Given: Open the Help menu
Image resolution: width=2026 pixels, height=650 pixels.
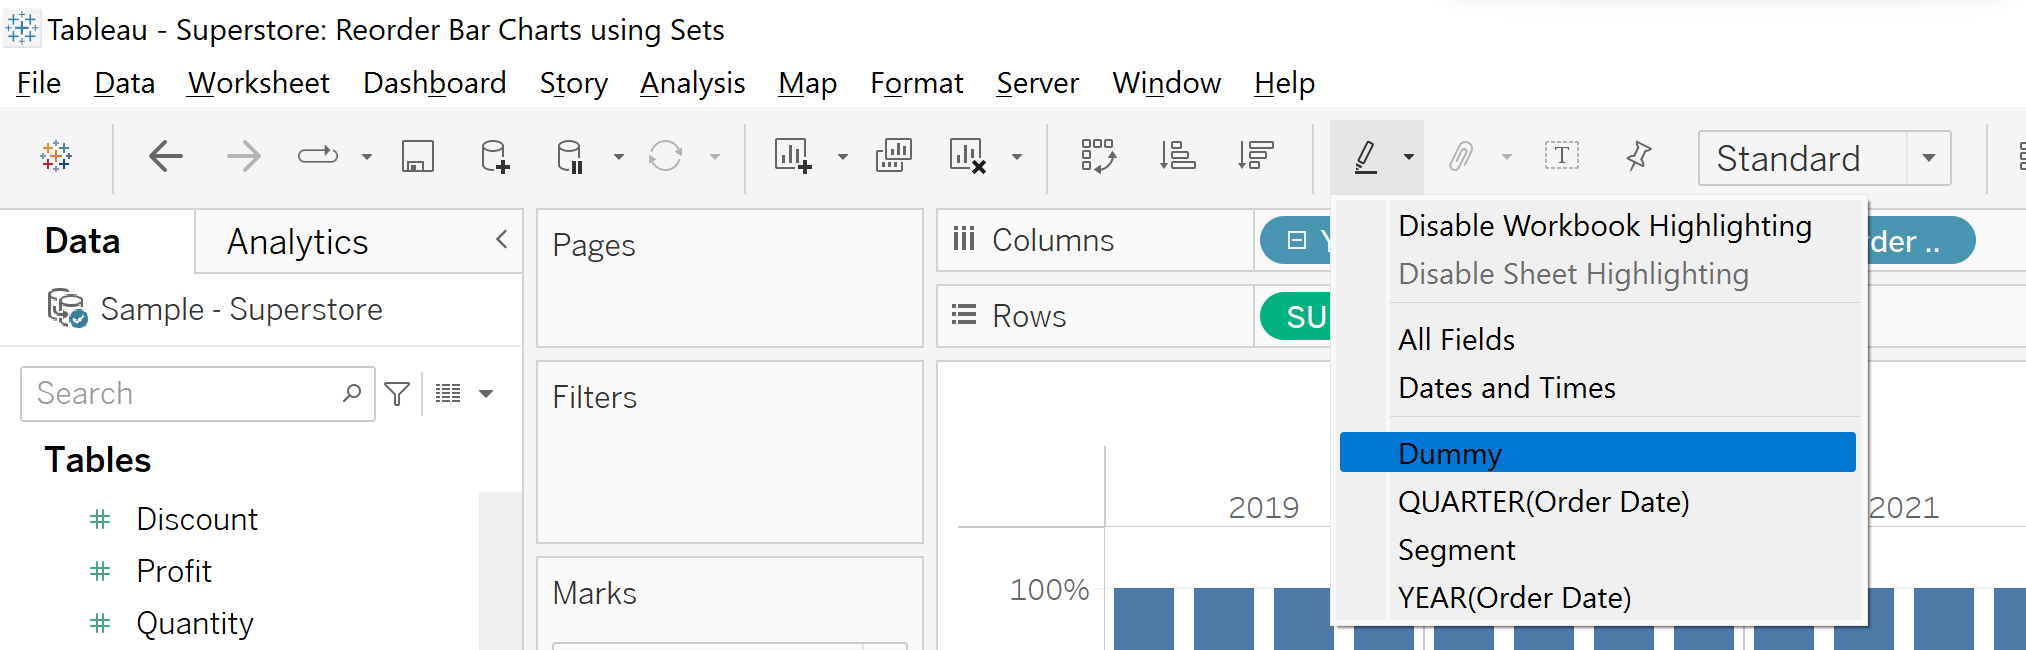Looking at the screenshot, I should point(1285,83).
